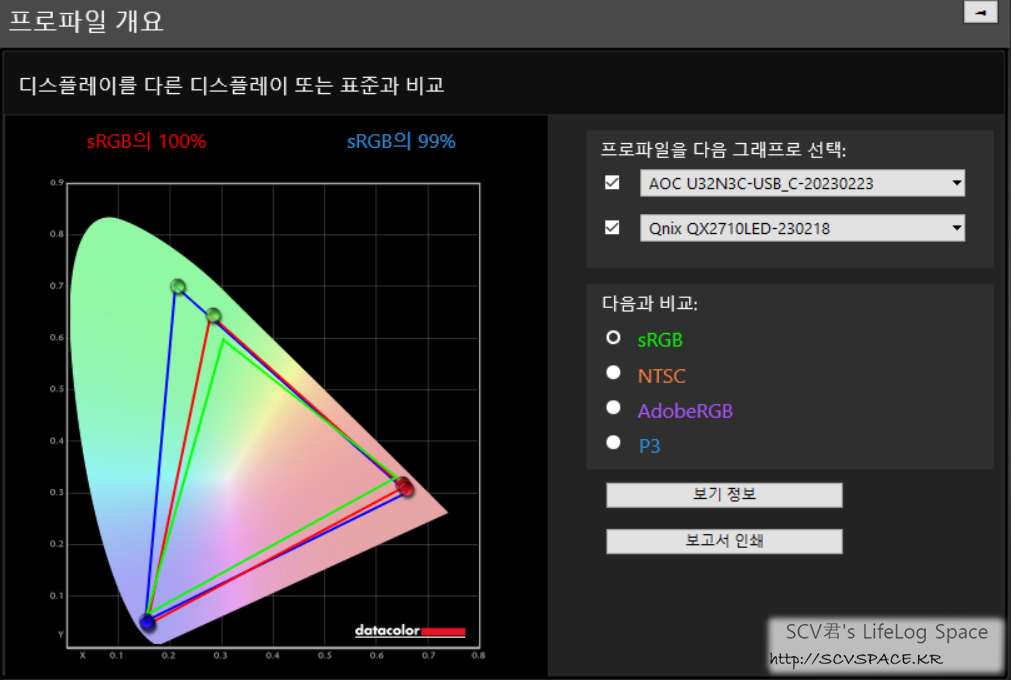Click the red 'sRGB의 100%' label
The height and width of the screenshot is (680, 1011).
pos(146,141)
